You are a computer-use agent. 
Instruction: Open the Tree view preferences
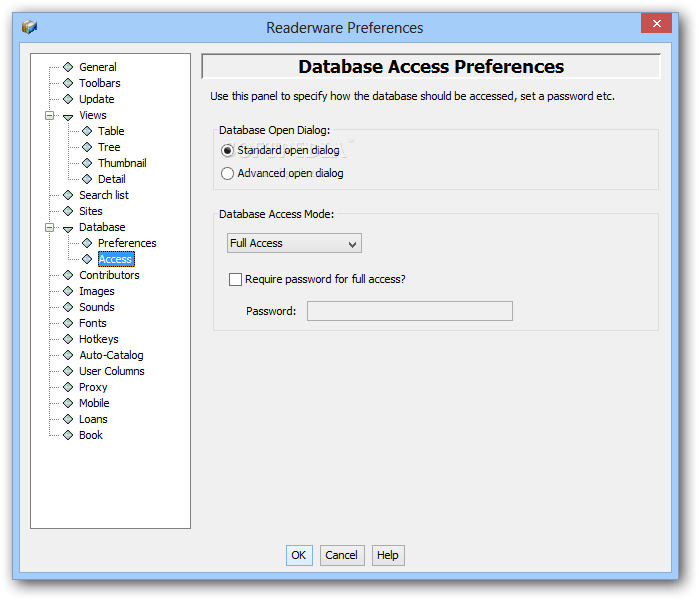pyautogui.click(x=109, y=147)
